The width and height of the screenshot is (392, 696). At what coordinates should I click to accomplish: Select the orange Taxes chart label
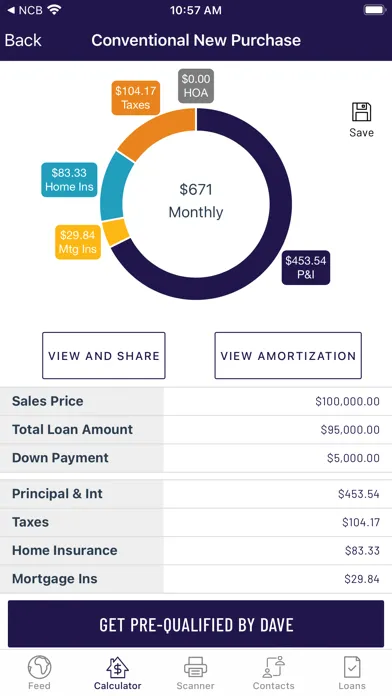pyautogui.click(x=135, y=98)
